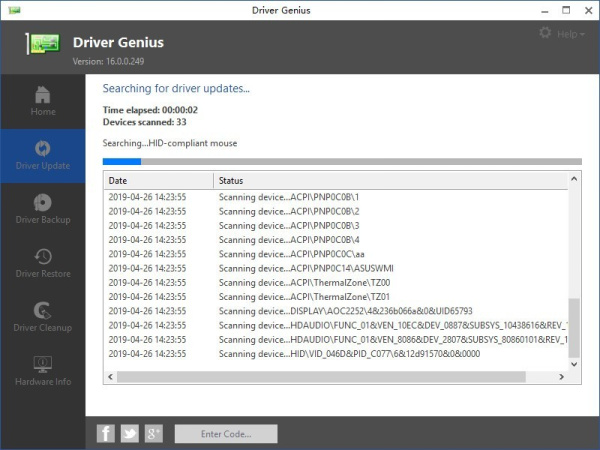The width and height of the screenshot is (600, 450).
Task: Click the Devices scanned: 33 text
Action: [x=144, y=122]
